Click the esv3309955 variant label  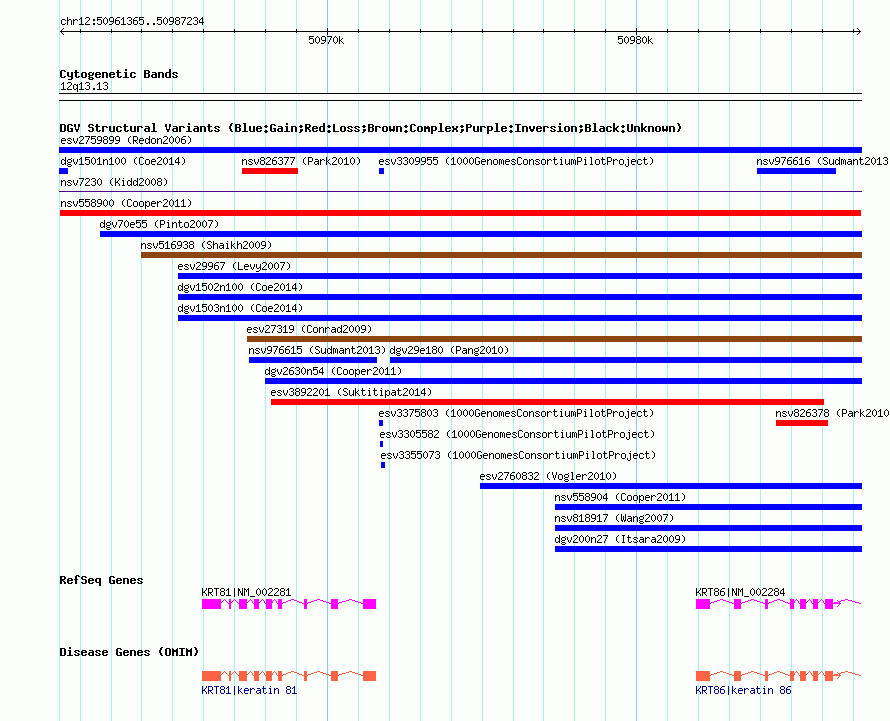pos(516,161)
